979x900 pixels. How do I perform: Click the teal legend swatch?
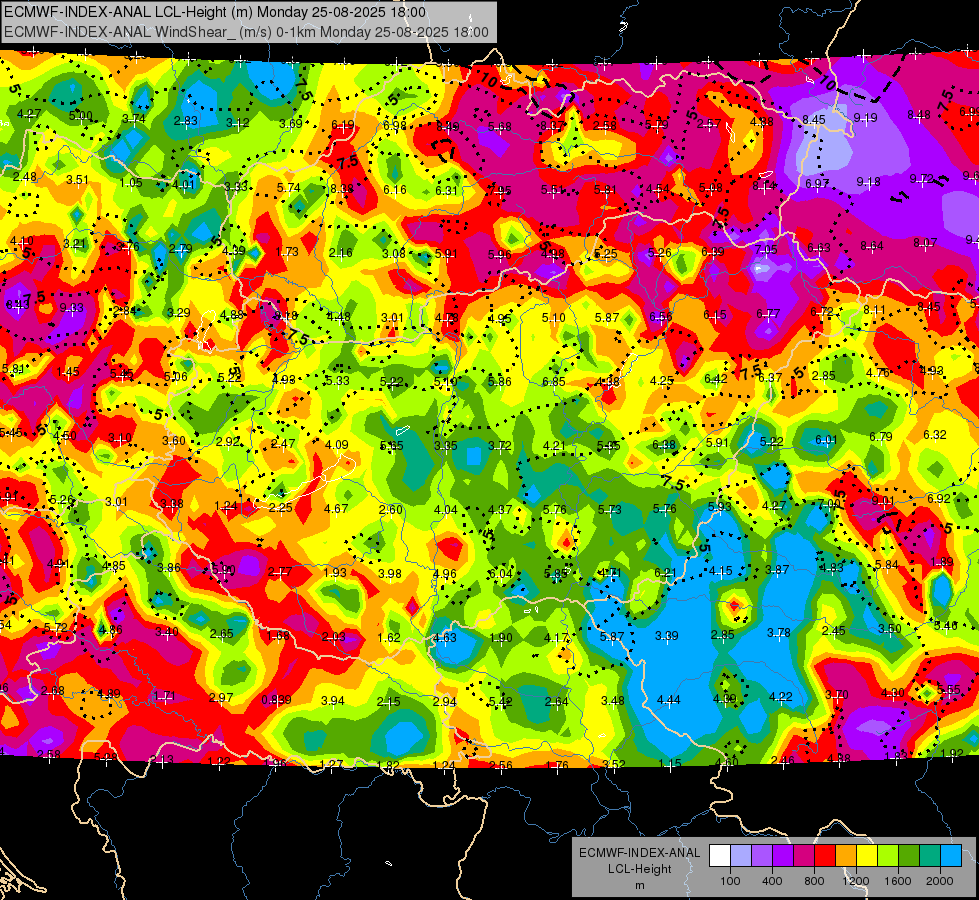tap(930, 855)
